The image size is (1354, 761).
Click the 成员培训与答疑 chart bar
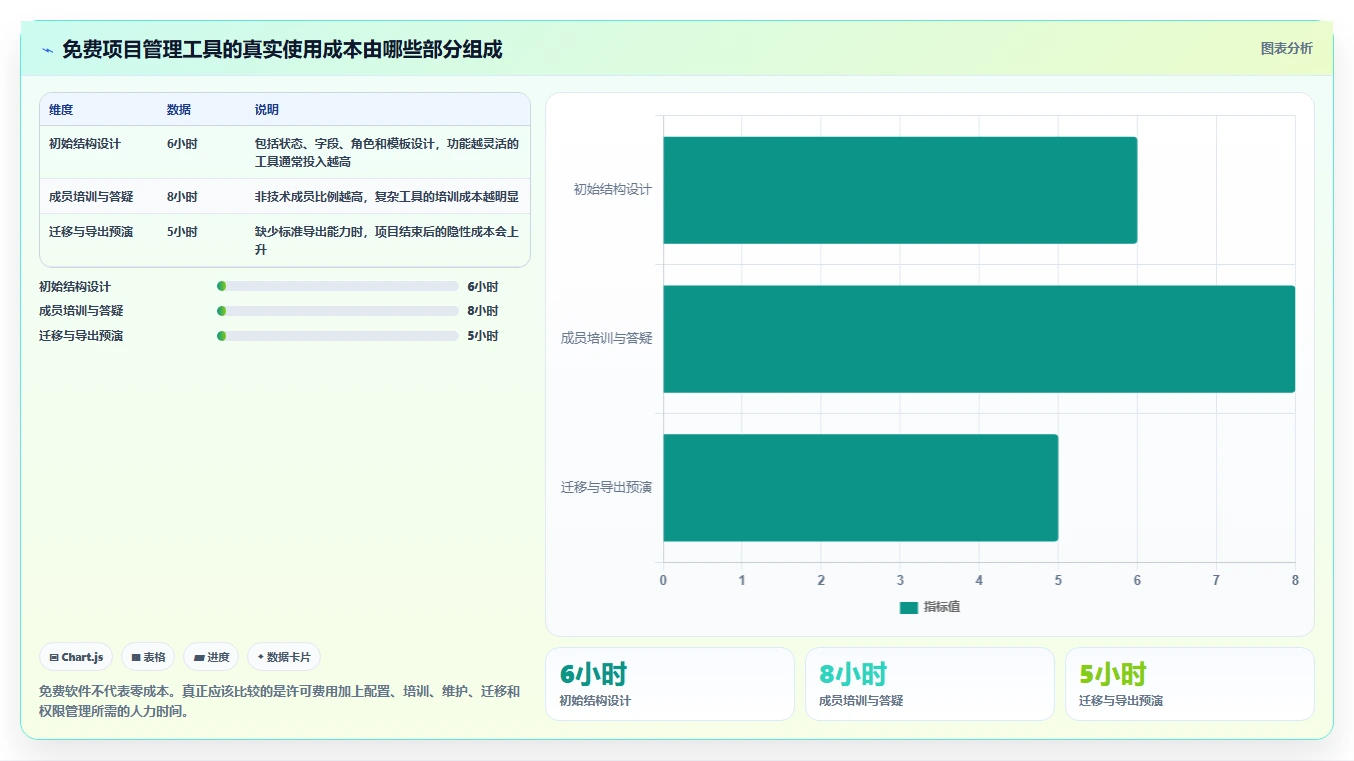click(979, 339)
